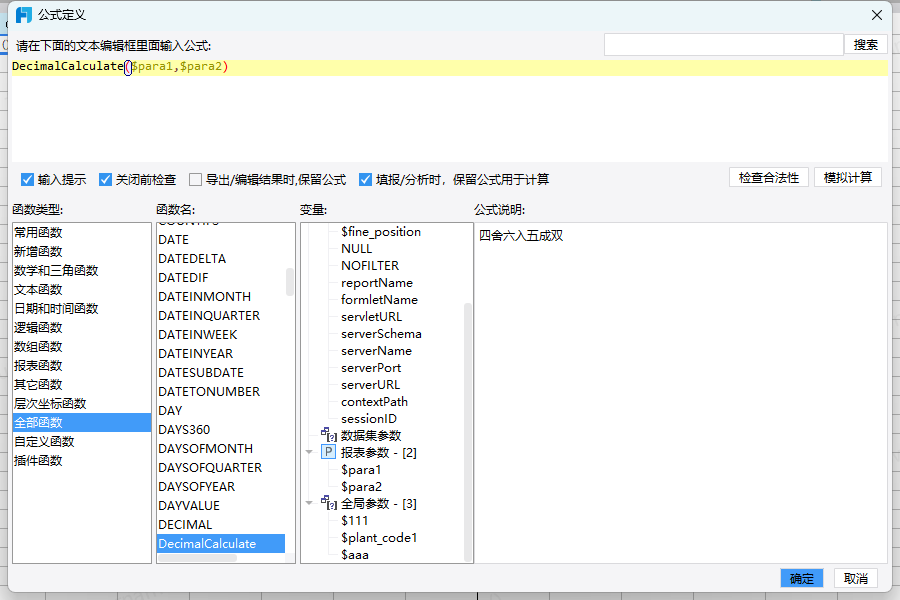Select the DATEINWEEK function

pos(221,334)
